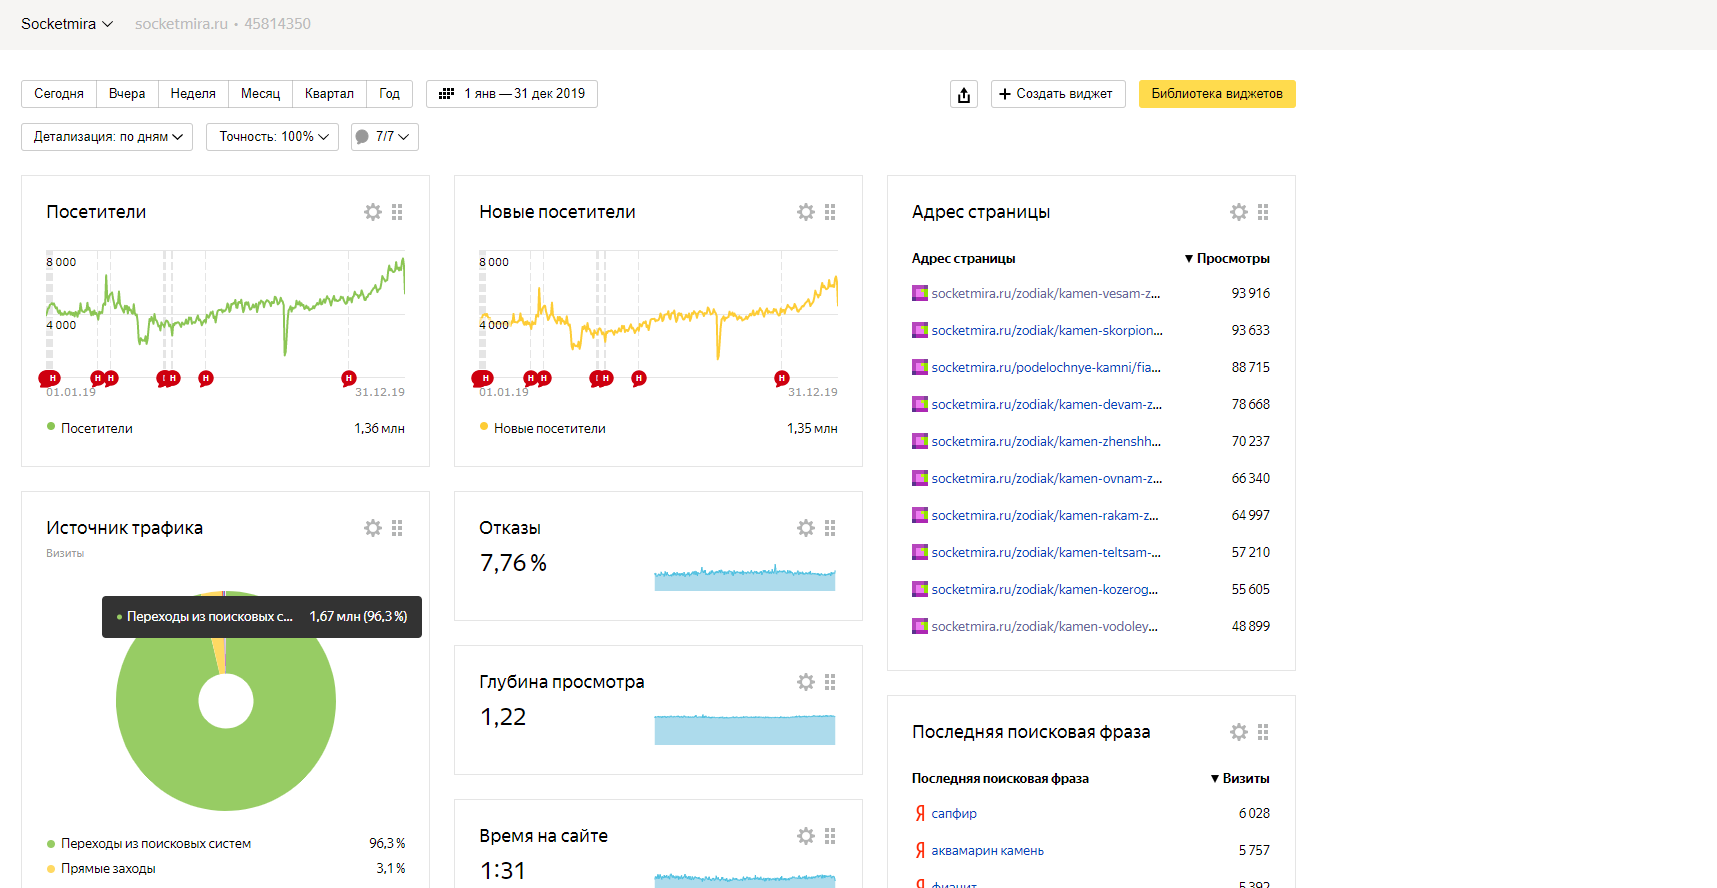Click gear icon on Глубина просмотра widget
Image resolution: width=1717 pixels, height=888 pixels.
[x=806, y=682]
